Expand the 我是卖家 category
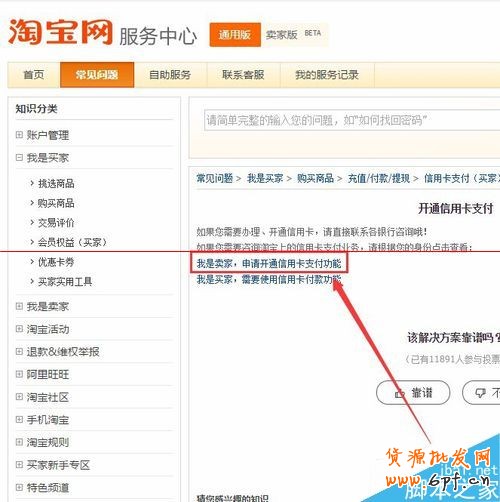500x502 pixels. [x=19, y=306]
